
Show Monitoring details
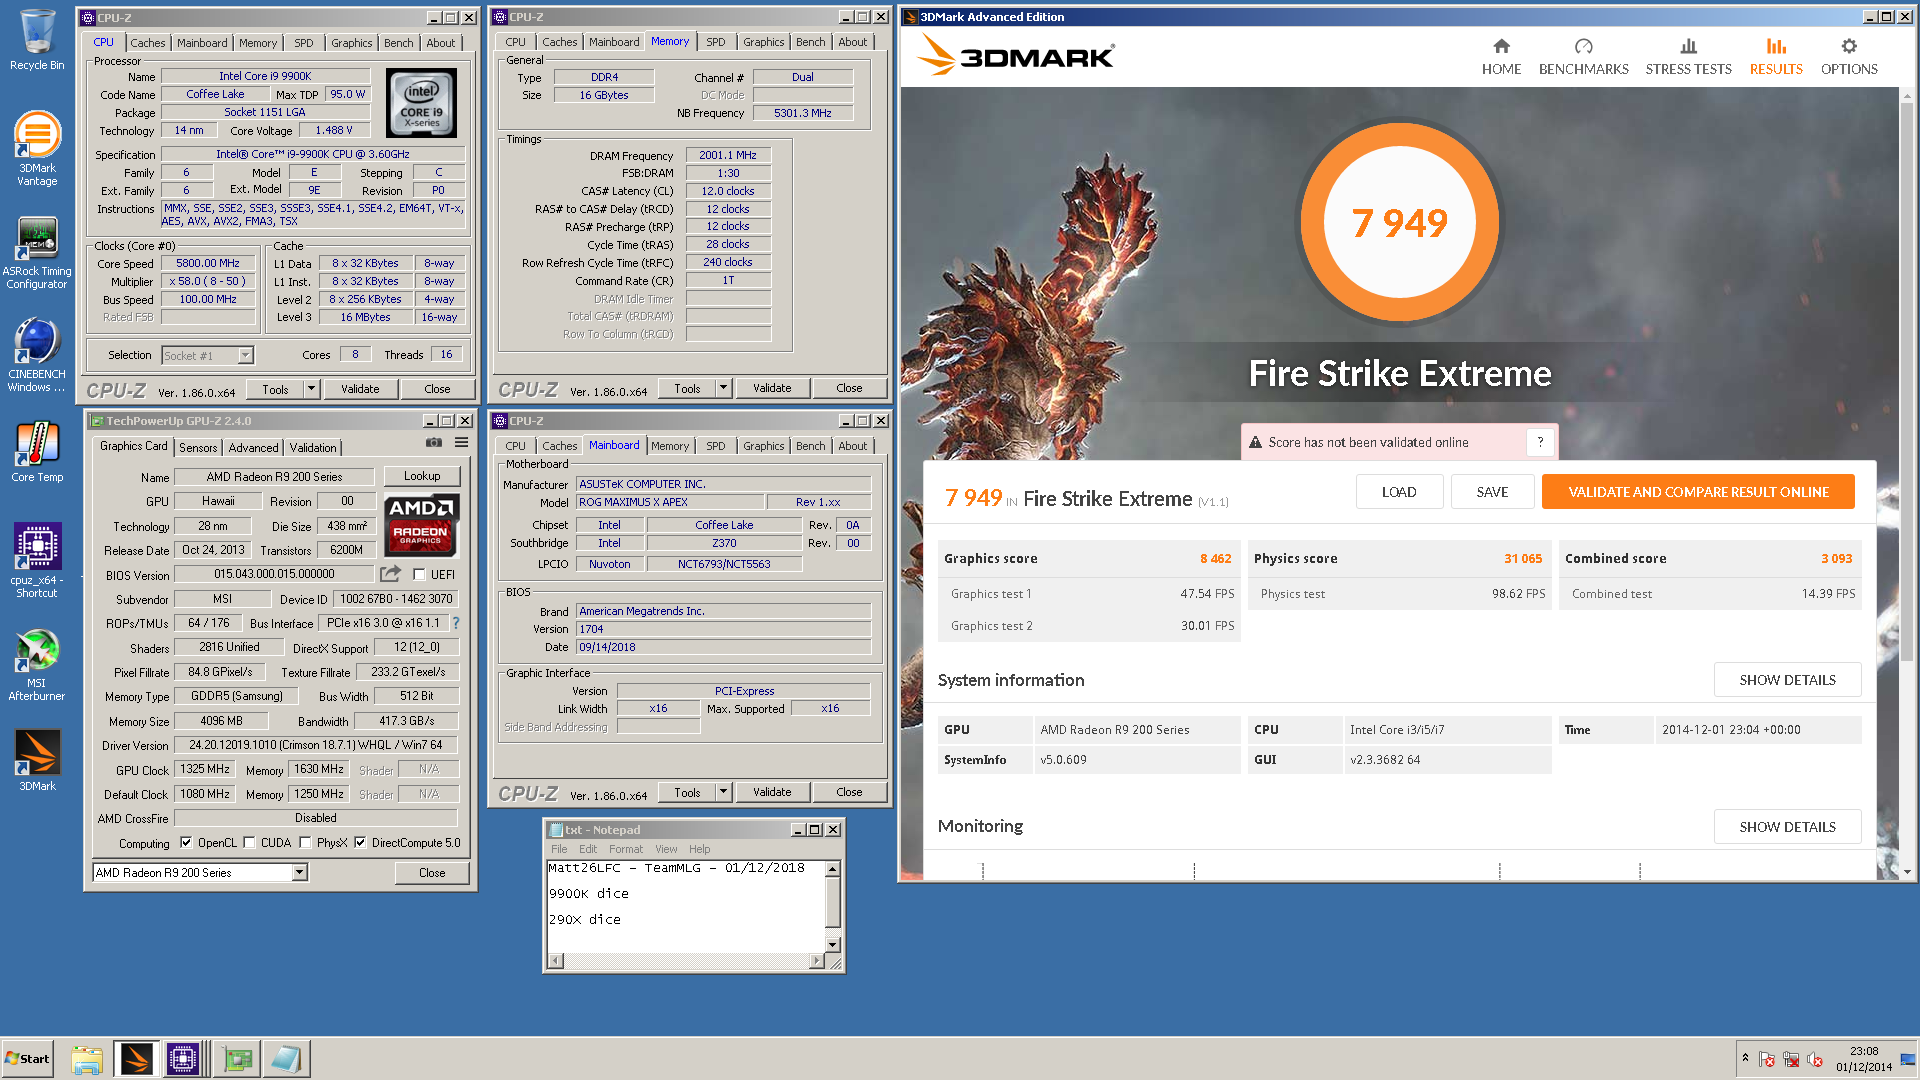coord(1787,827)
